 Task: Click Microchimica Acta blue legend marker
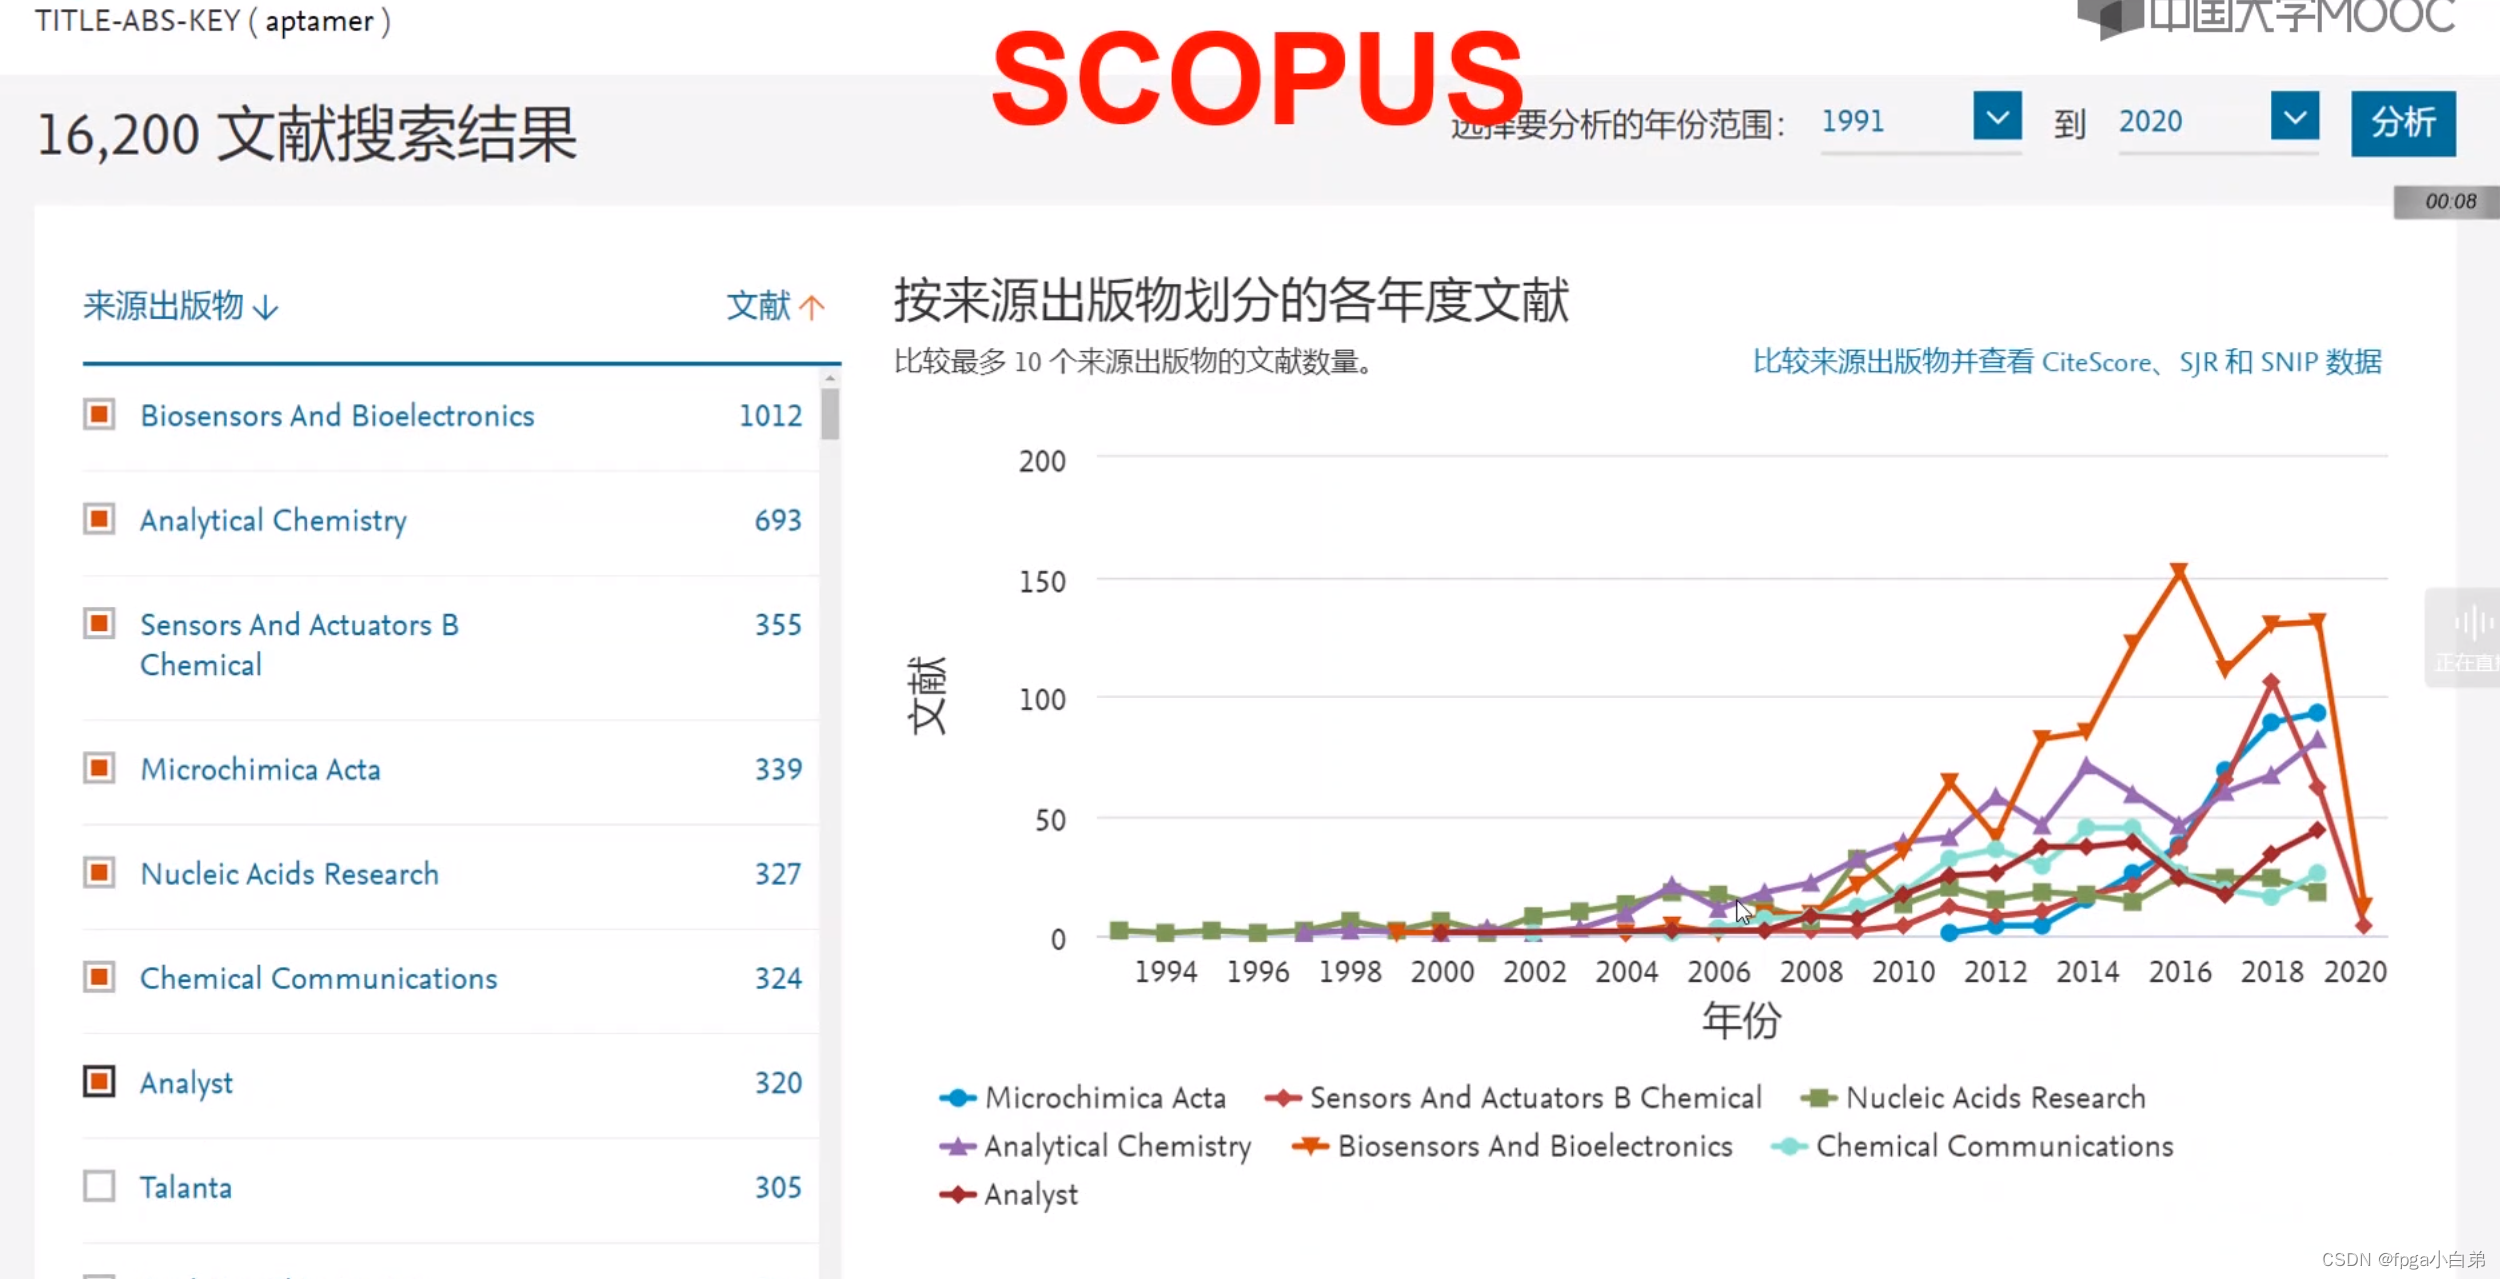tap(957, 1098)
